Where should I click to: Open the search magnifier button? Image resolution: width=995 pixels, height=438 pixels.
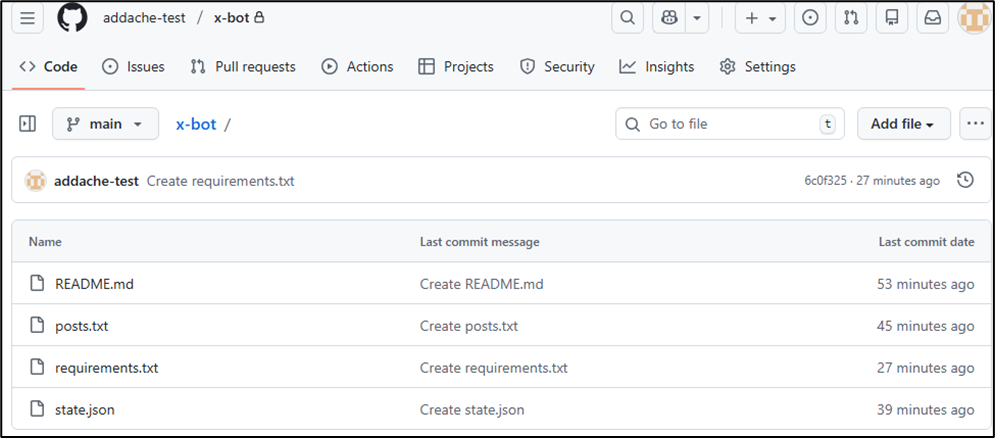click(627, 18)
